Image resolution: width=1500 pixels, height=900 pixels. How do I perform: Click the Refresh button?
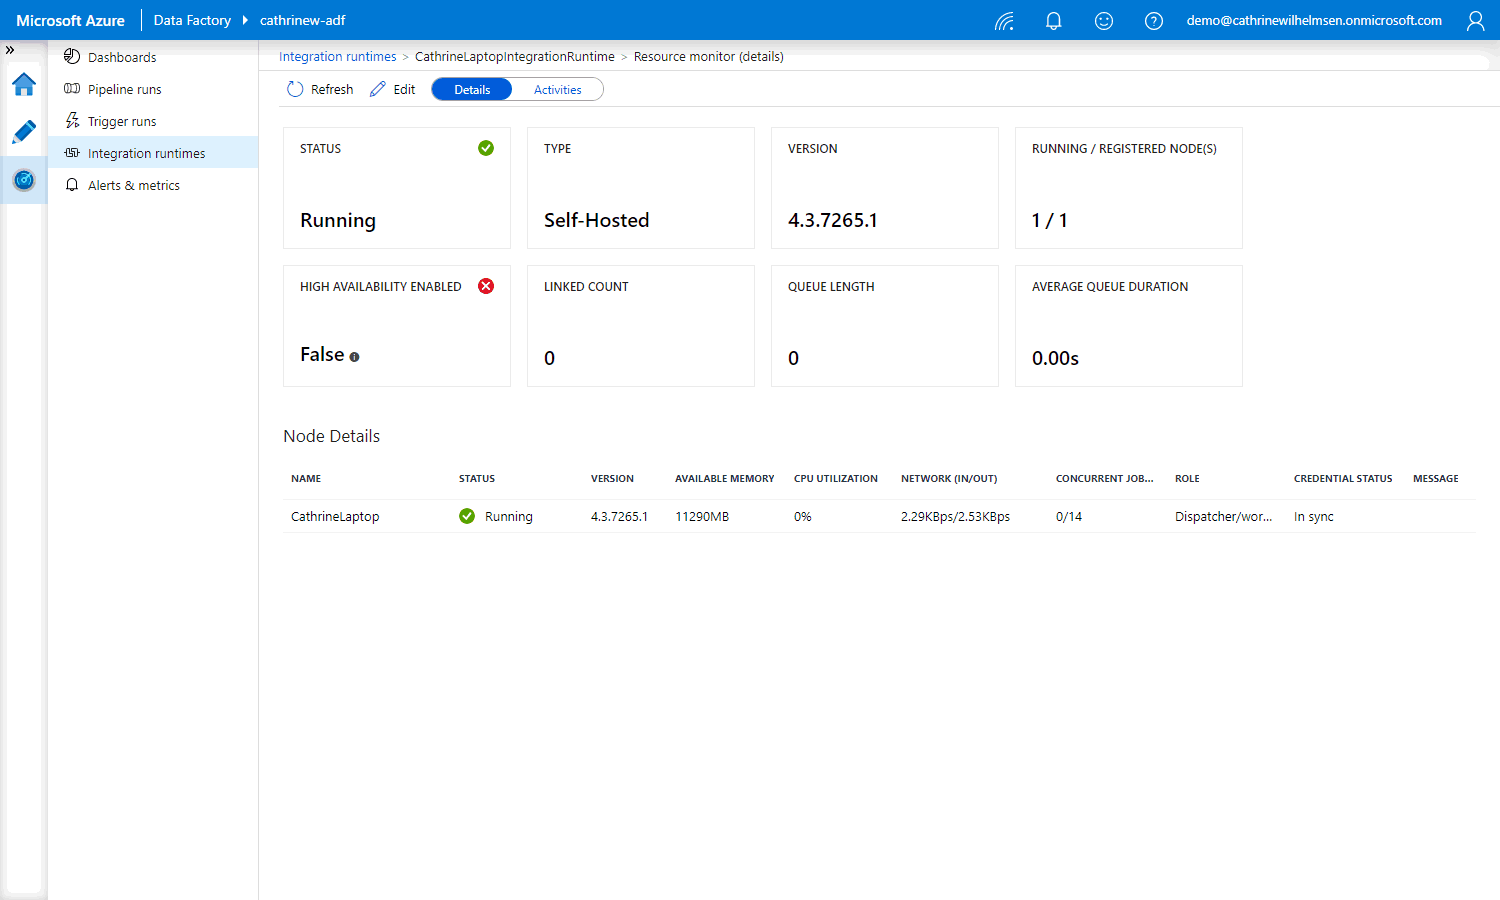pyautogui.click(x=320, y=89)
